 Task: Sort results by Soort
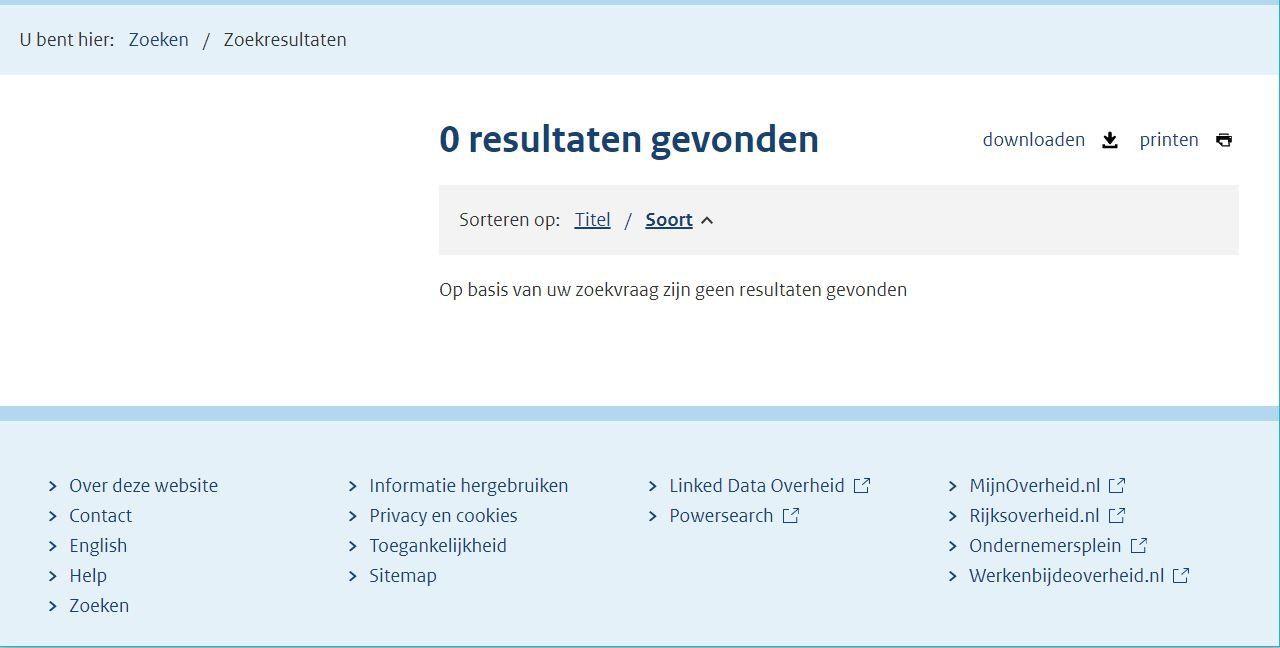click(x=669, y=219)
